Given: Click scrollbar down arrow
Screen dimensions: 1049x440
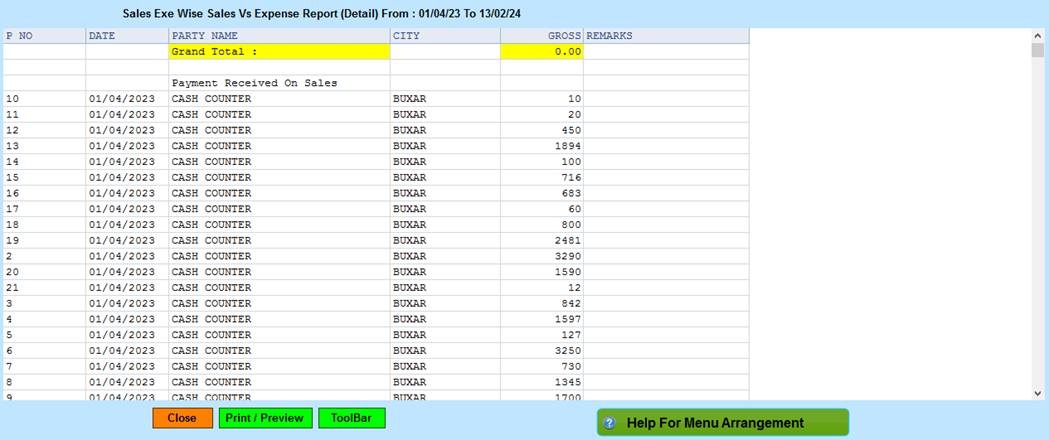Looking at the screenshot, I should tap(1037, 393).
